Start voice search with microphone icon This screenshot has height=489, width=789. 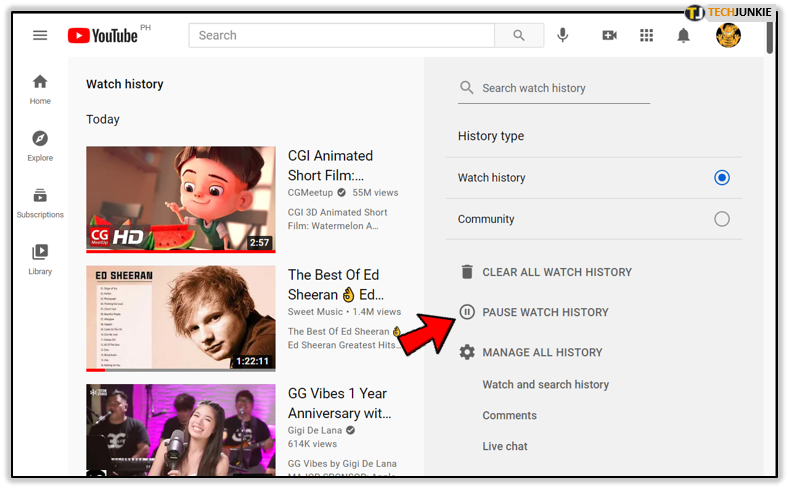point(563,35)
